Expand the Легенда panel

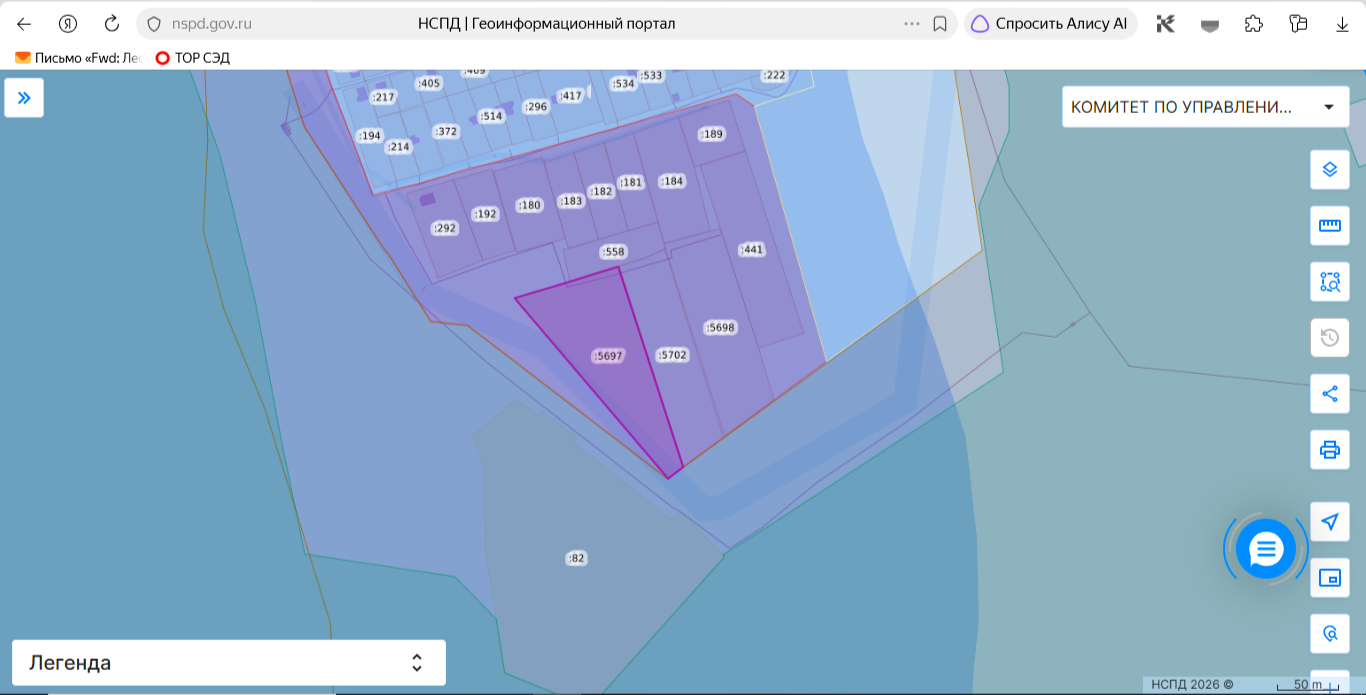229,663
